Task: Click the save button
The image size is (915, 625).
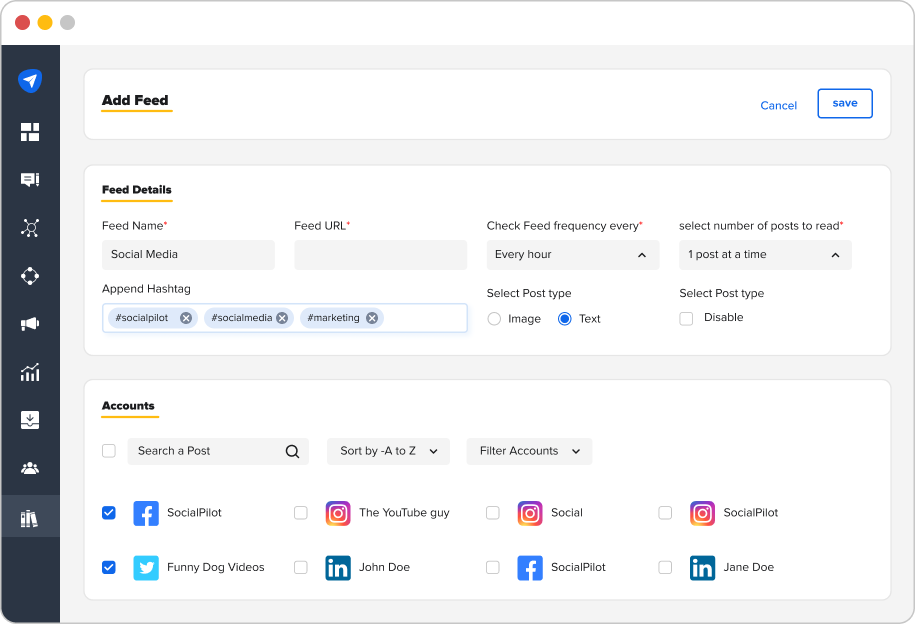Action: click(844, 103)
